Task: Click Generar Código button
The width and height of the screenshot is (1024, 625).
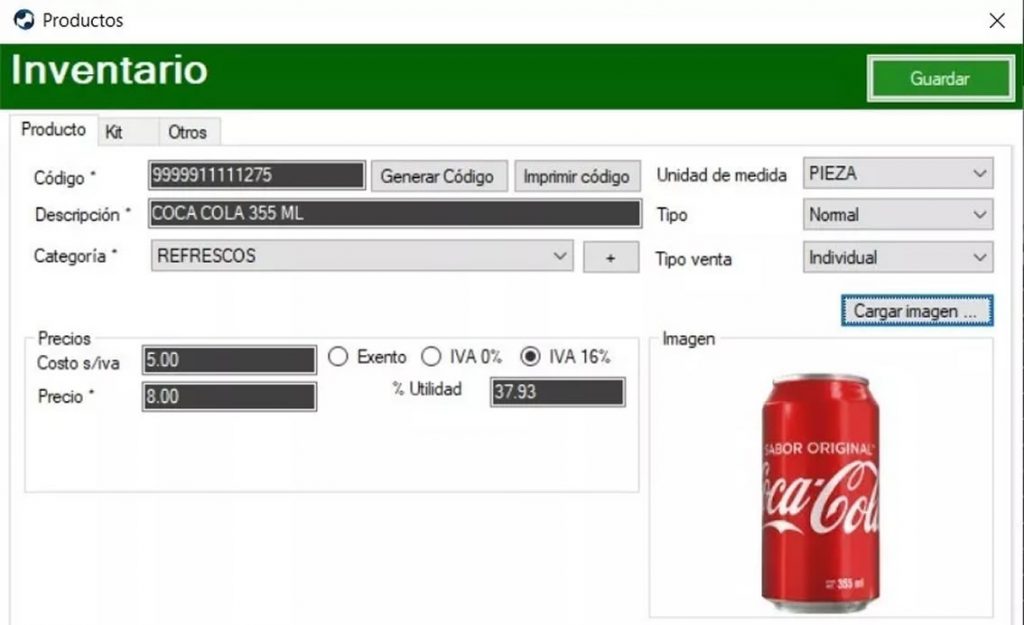Action: tap(439, 176)
